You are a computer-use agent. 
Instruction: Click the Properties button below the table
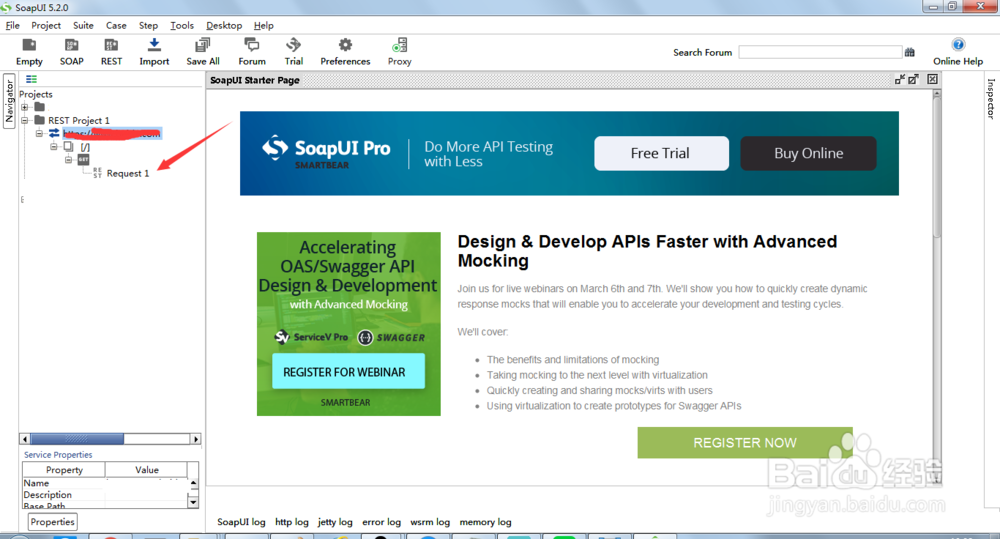(53, 522)
